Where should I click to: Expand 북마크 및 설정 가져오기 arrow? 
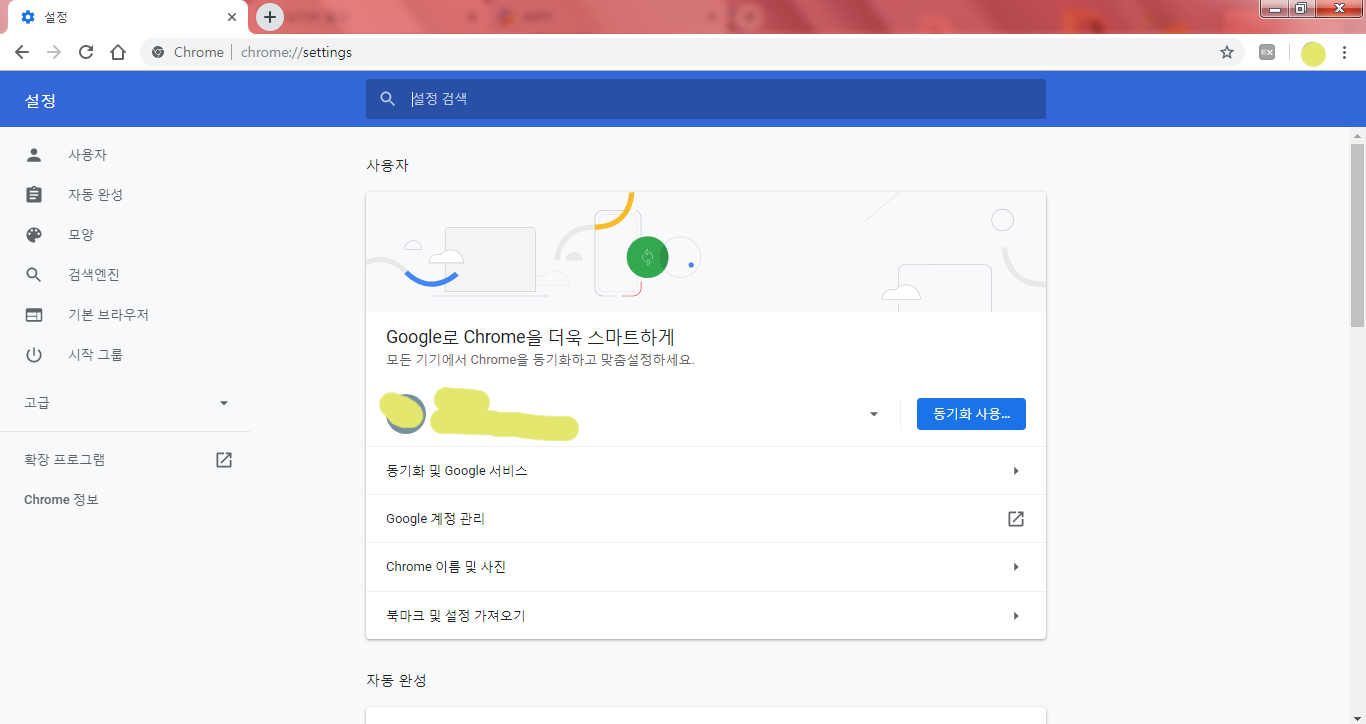pos(1016,616)
